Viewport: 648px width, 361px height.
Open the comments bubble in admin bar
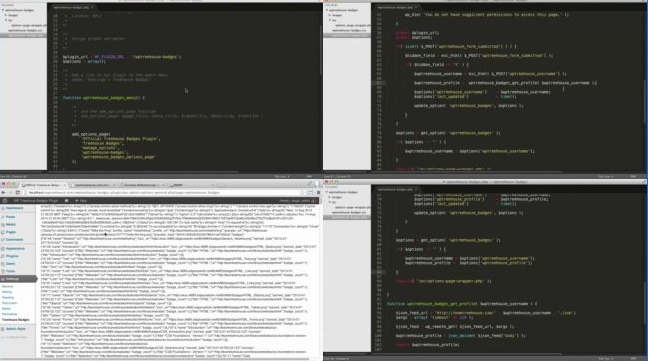click(x=67, y=201)
